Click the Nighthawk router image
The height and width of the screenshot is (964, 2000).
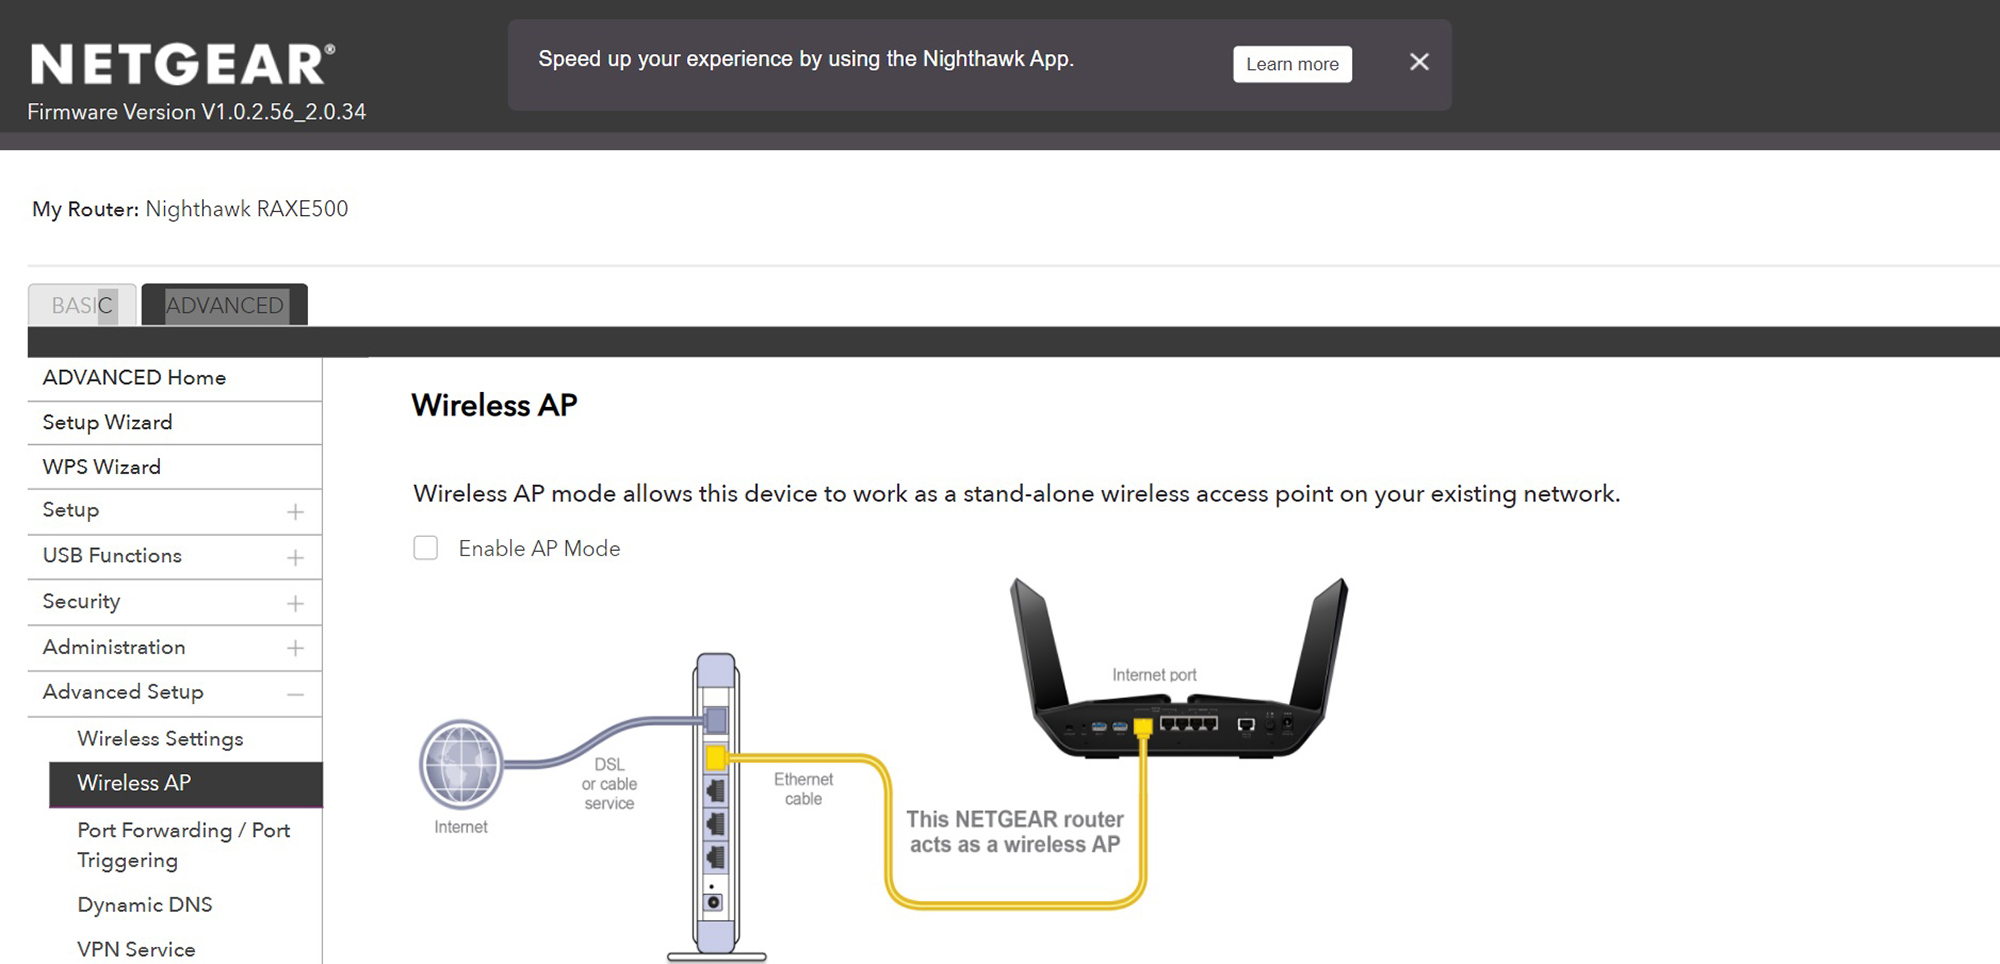click(1180, 668)
